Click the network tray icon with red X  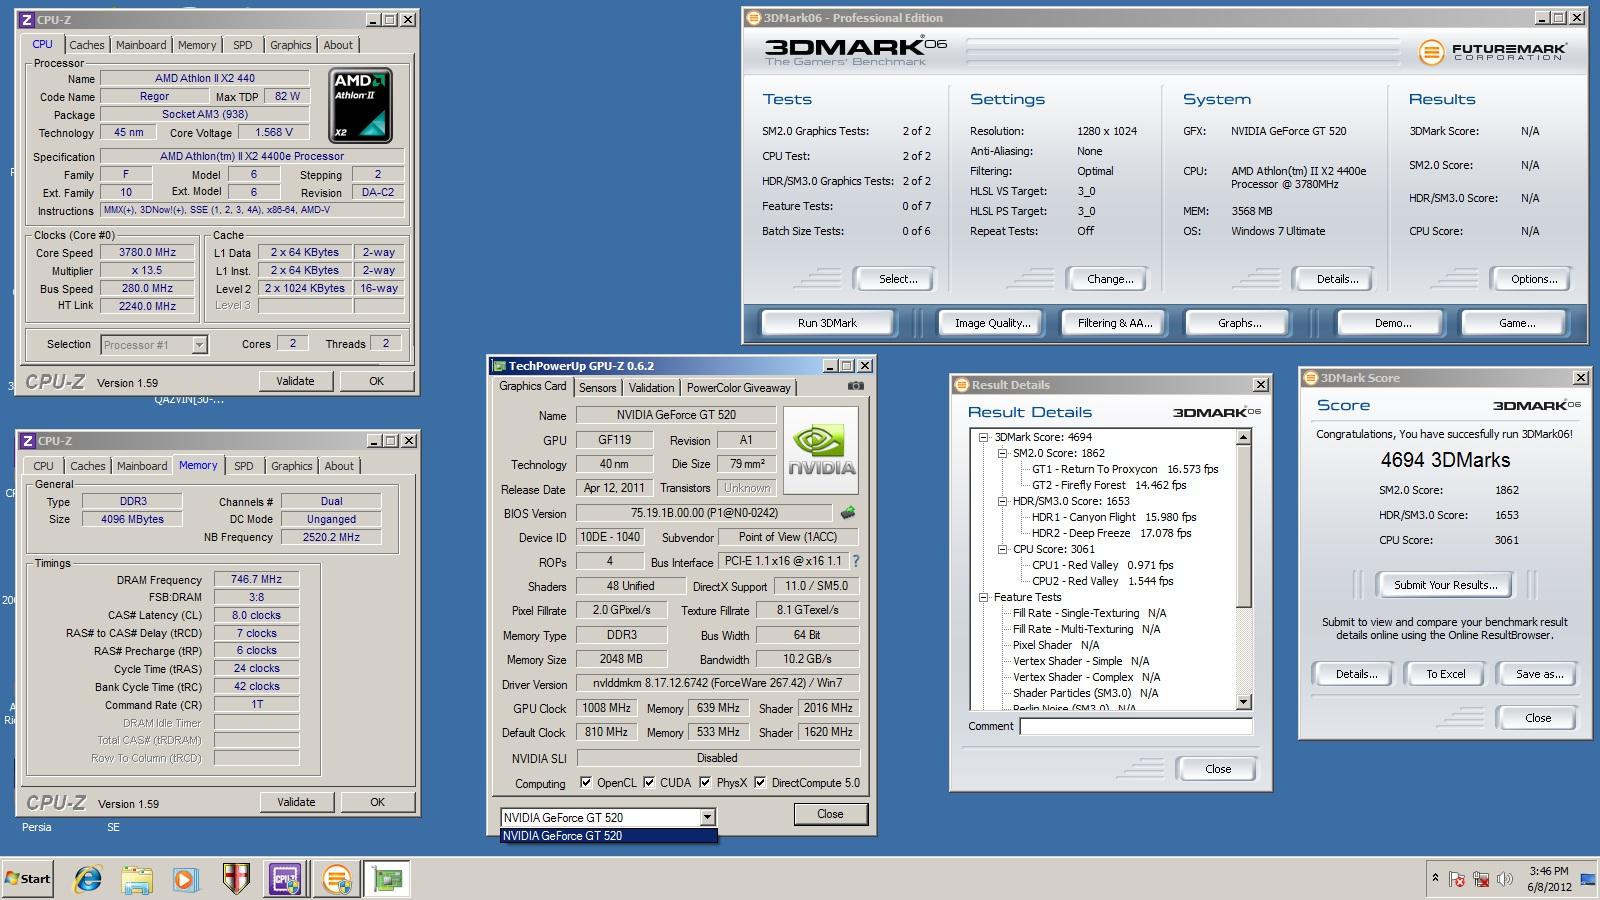(x=1481, y=880)
